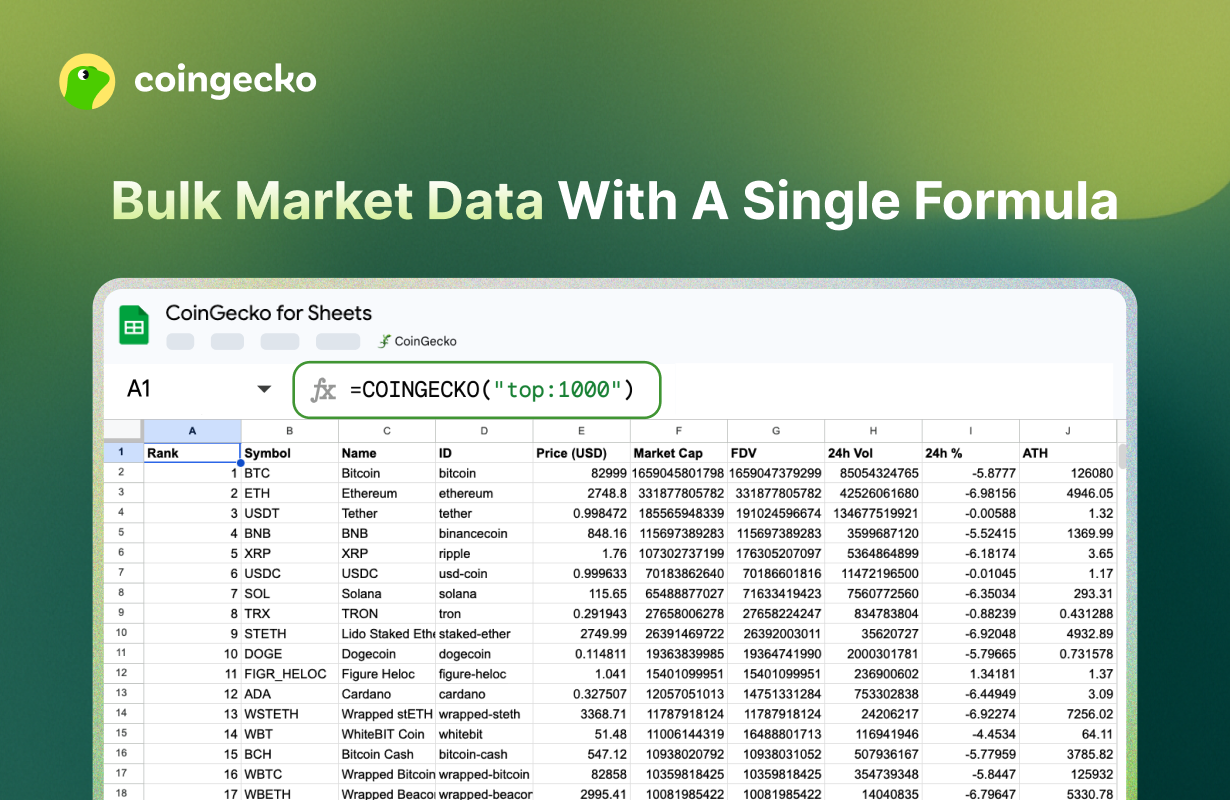The height and width of the screenshot is (800, 1230).
Task: Select the bitcoin-cash ID cell
Action: [484, 753]
